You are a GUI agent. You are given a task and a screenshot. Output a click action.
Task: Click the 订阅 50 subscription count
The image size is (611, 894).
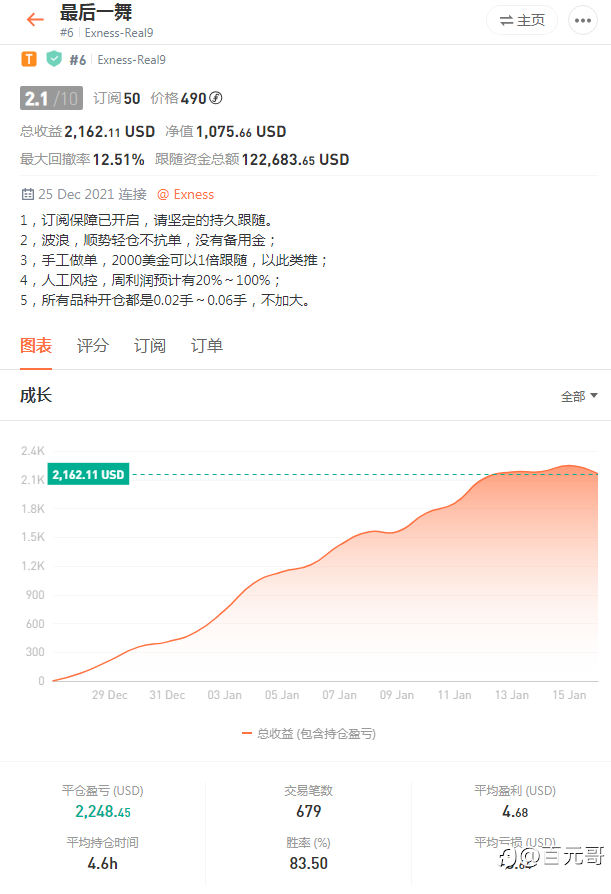(x=117, y=99)
